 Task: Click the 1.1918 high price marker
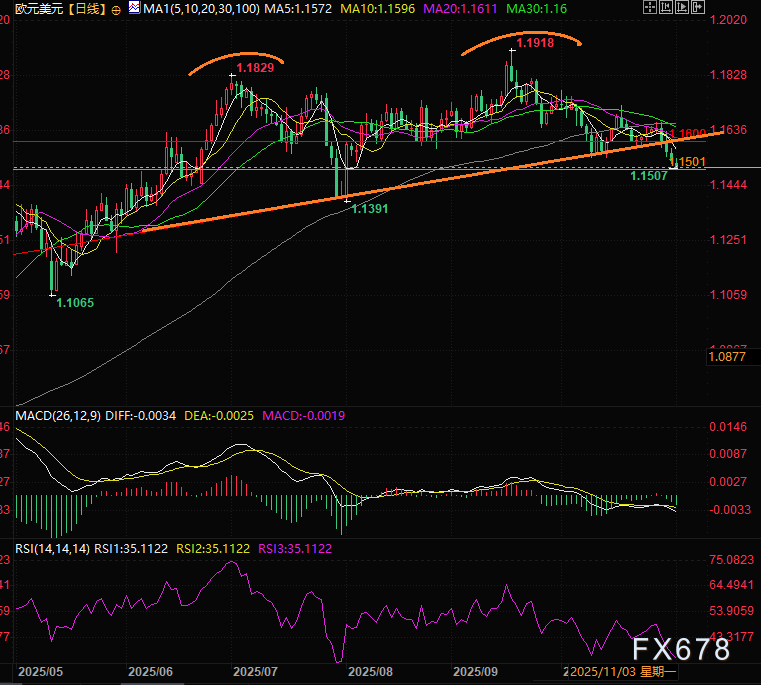tap(537, 43)
